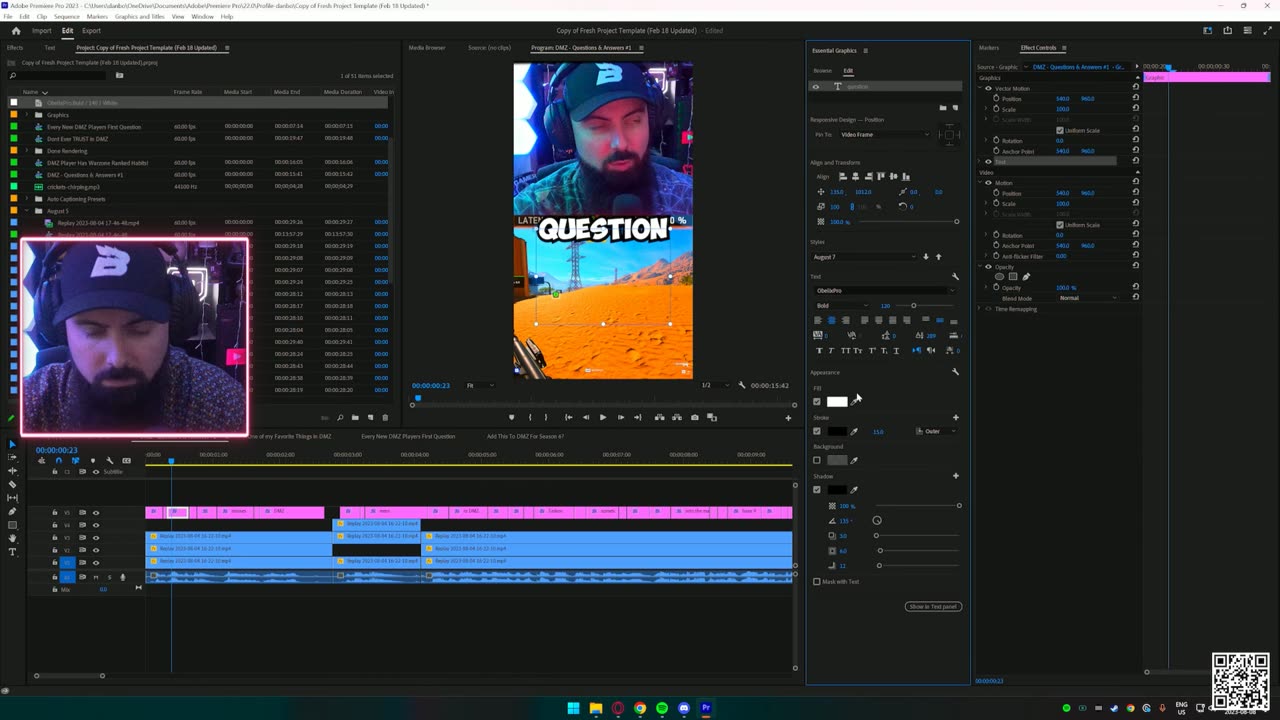Switch to Export workspace tab
1280x720 pixels.
click(x=91, y=31)
